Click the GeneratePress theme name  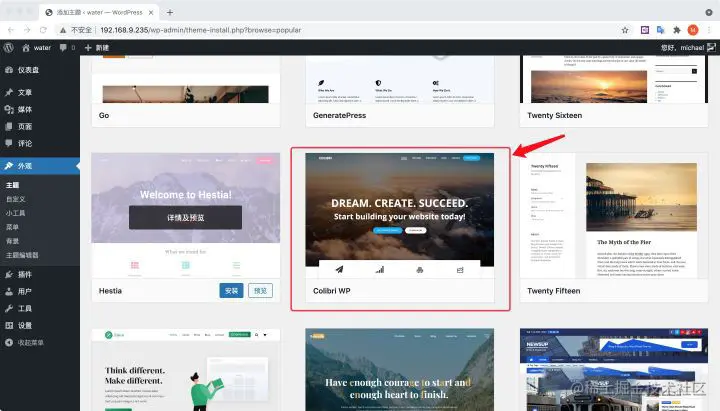point(339,115)
